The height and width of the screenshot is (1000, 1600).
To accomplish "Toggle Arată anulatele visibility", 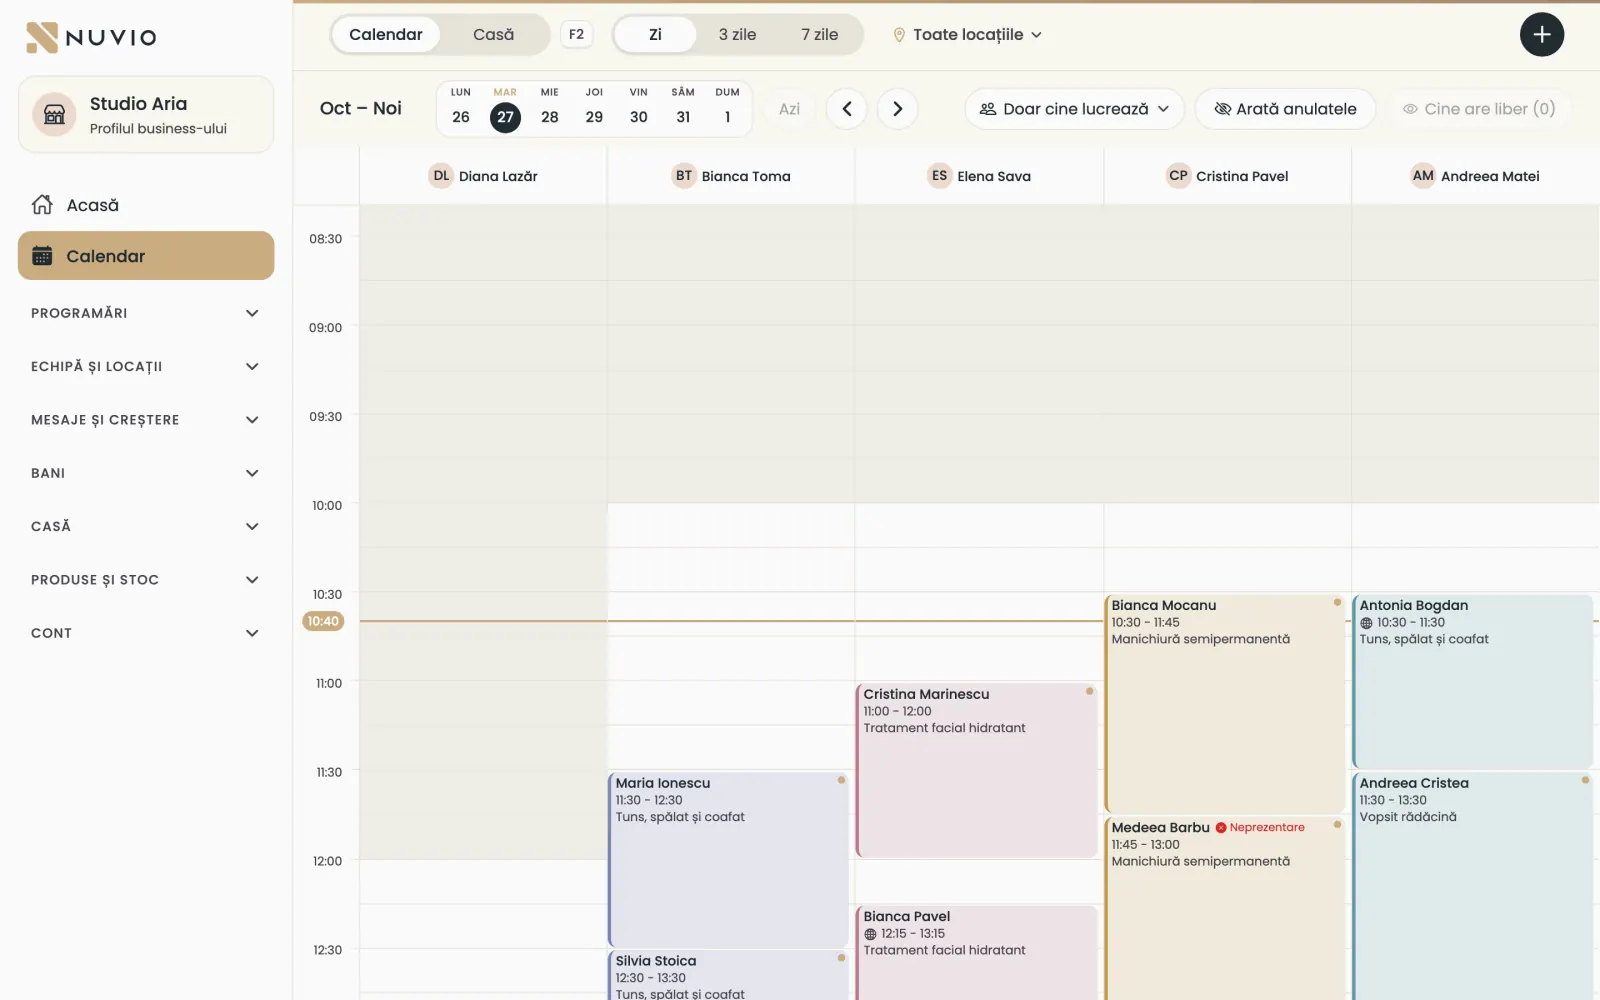I will 1286,109.
